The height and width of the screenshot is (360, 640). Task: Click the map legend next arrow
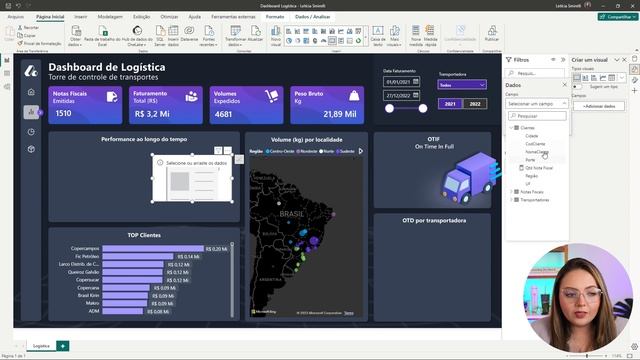pos(361,151)
